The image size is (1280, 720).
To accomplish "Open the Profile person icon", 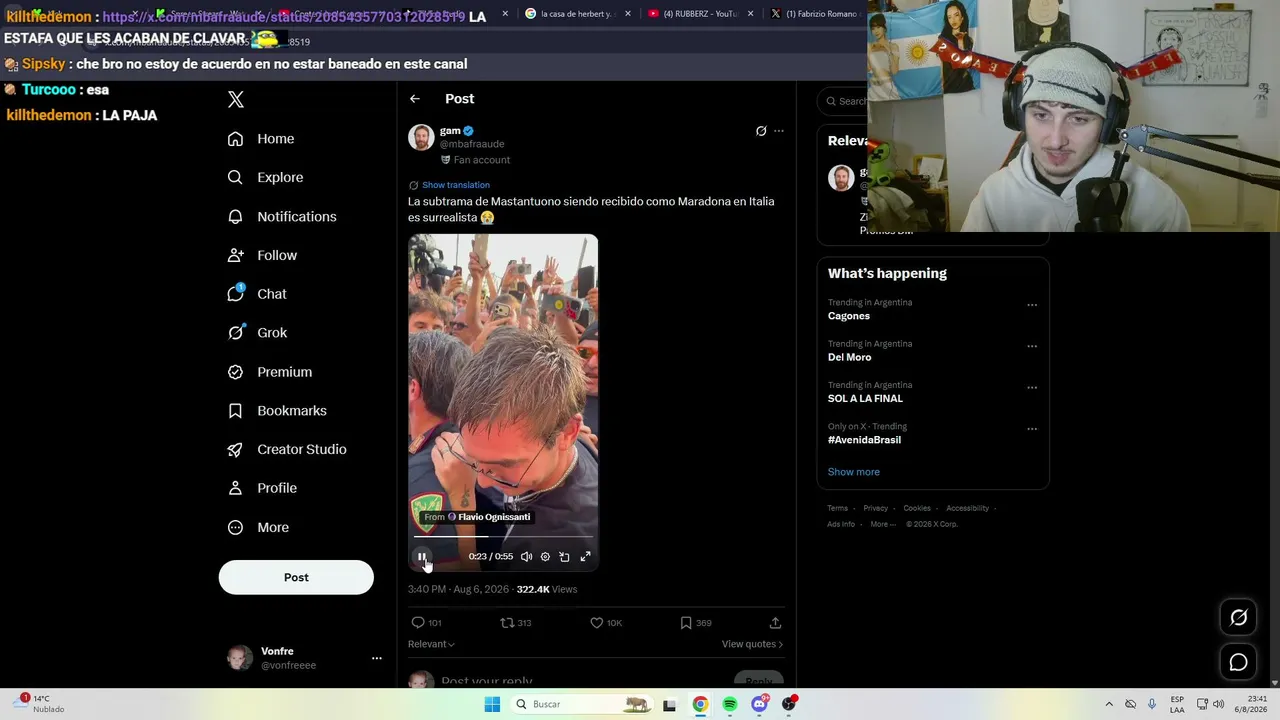I will [x=235, y=488].
